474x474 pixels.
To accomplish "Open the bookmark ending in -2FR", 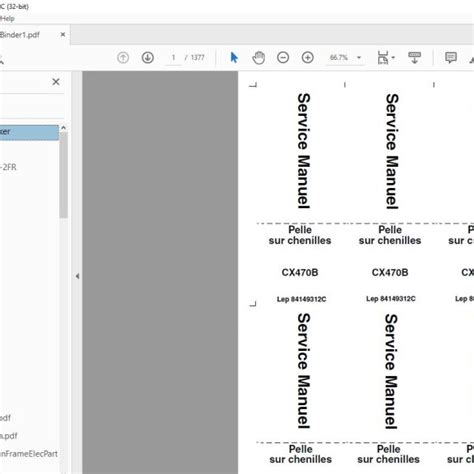I will pyautogui.click(x=8, y=167).
